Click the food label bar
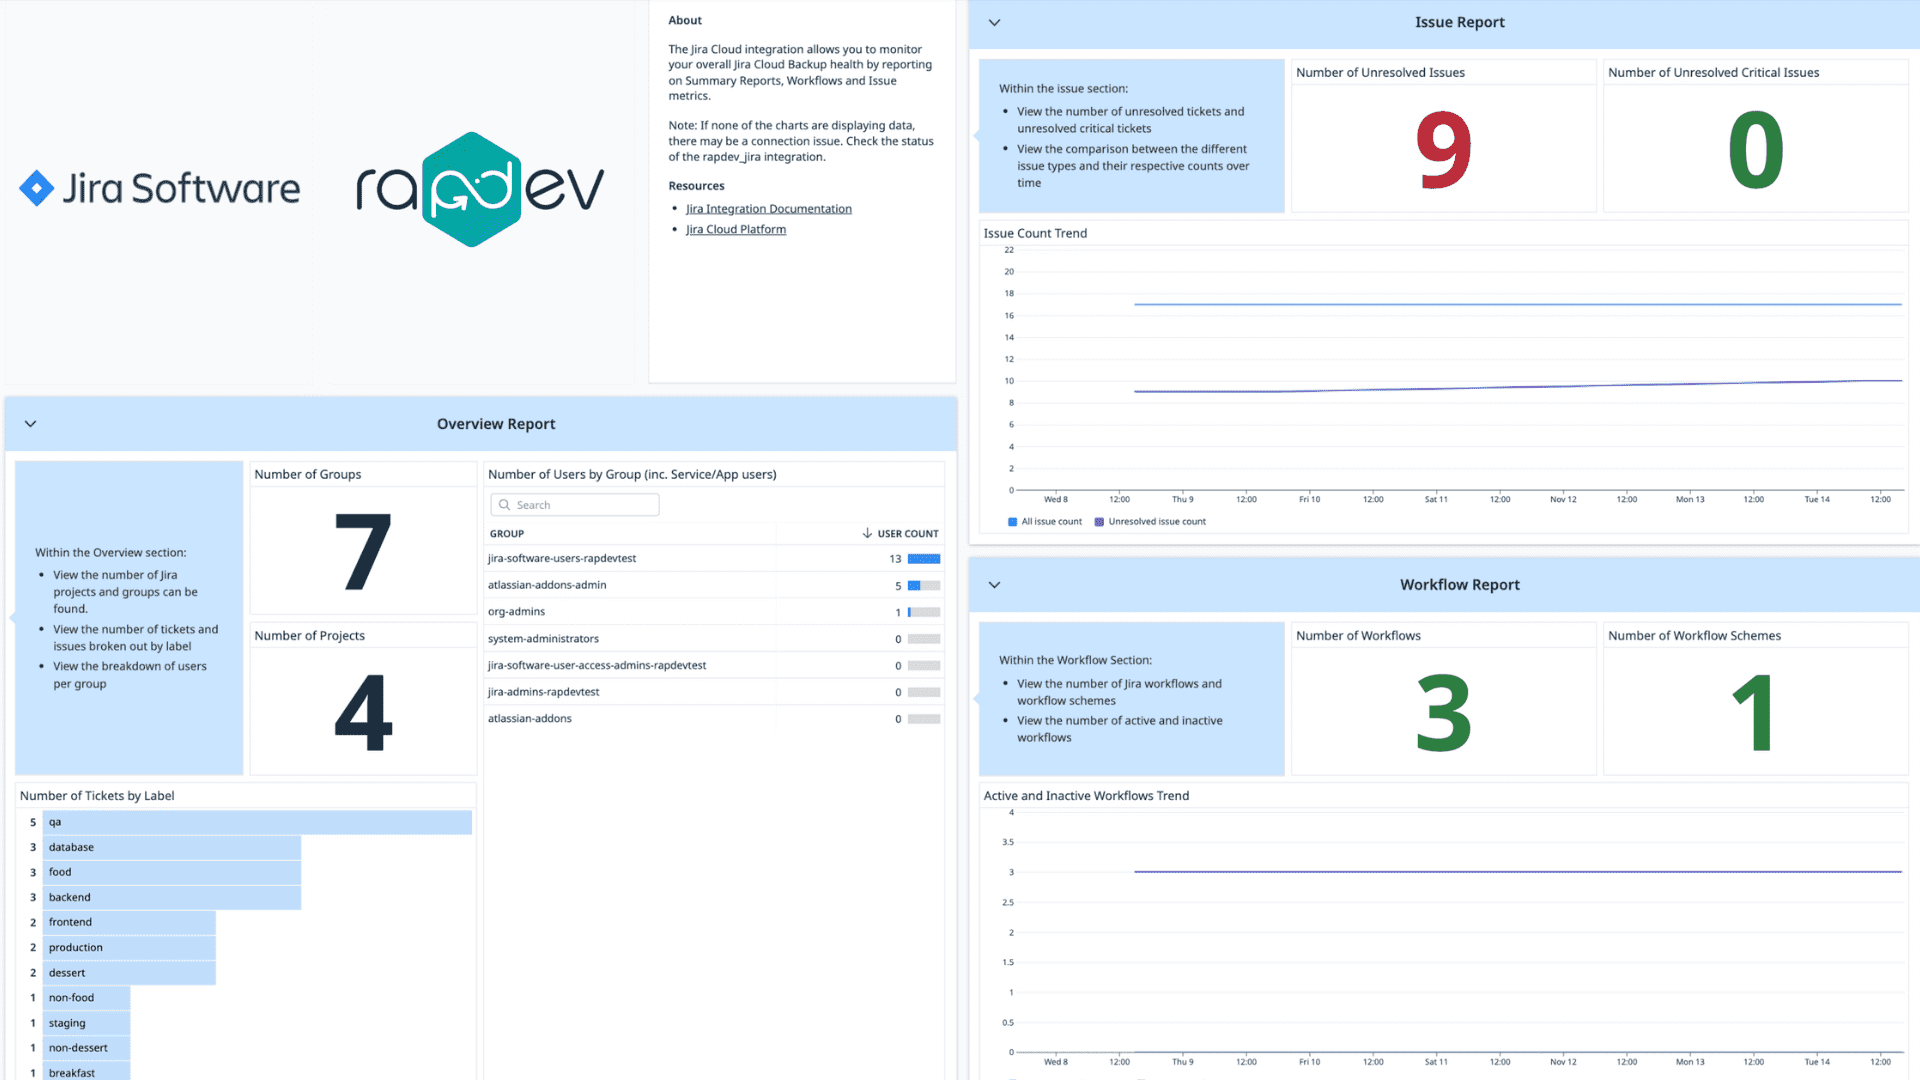The height and width of the screenshot is (1080, 1920). (x=172, y=872)
